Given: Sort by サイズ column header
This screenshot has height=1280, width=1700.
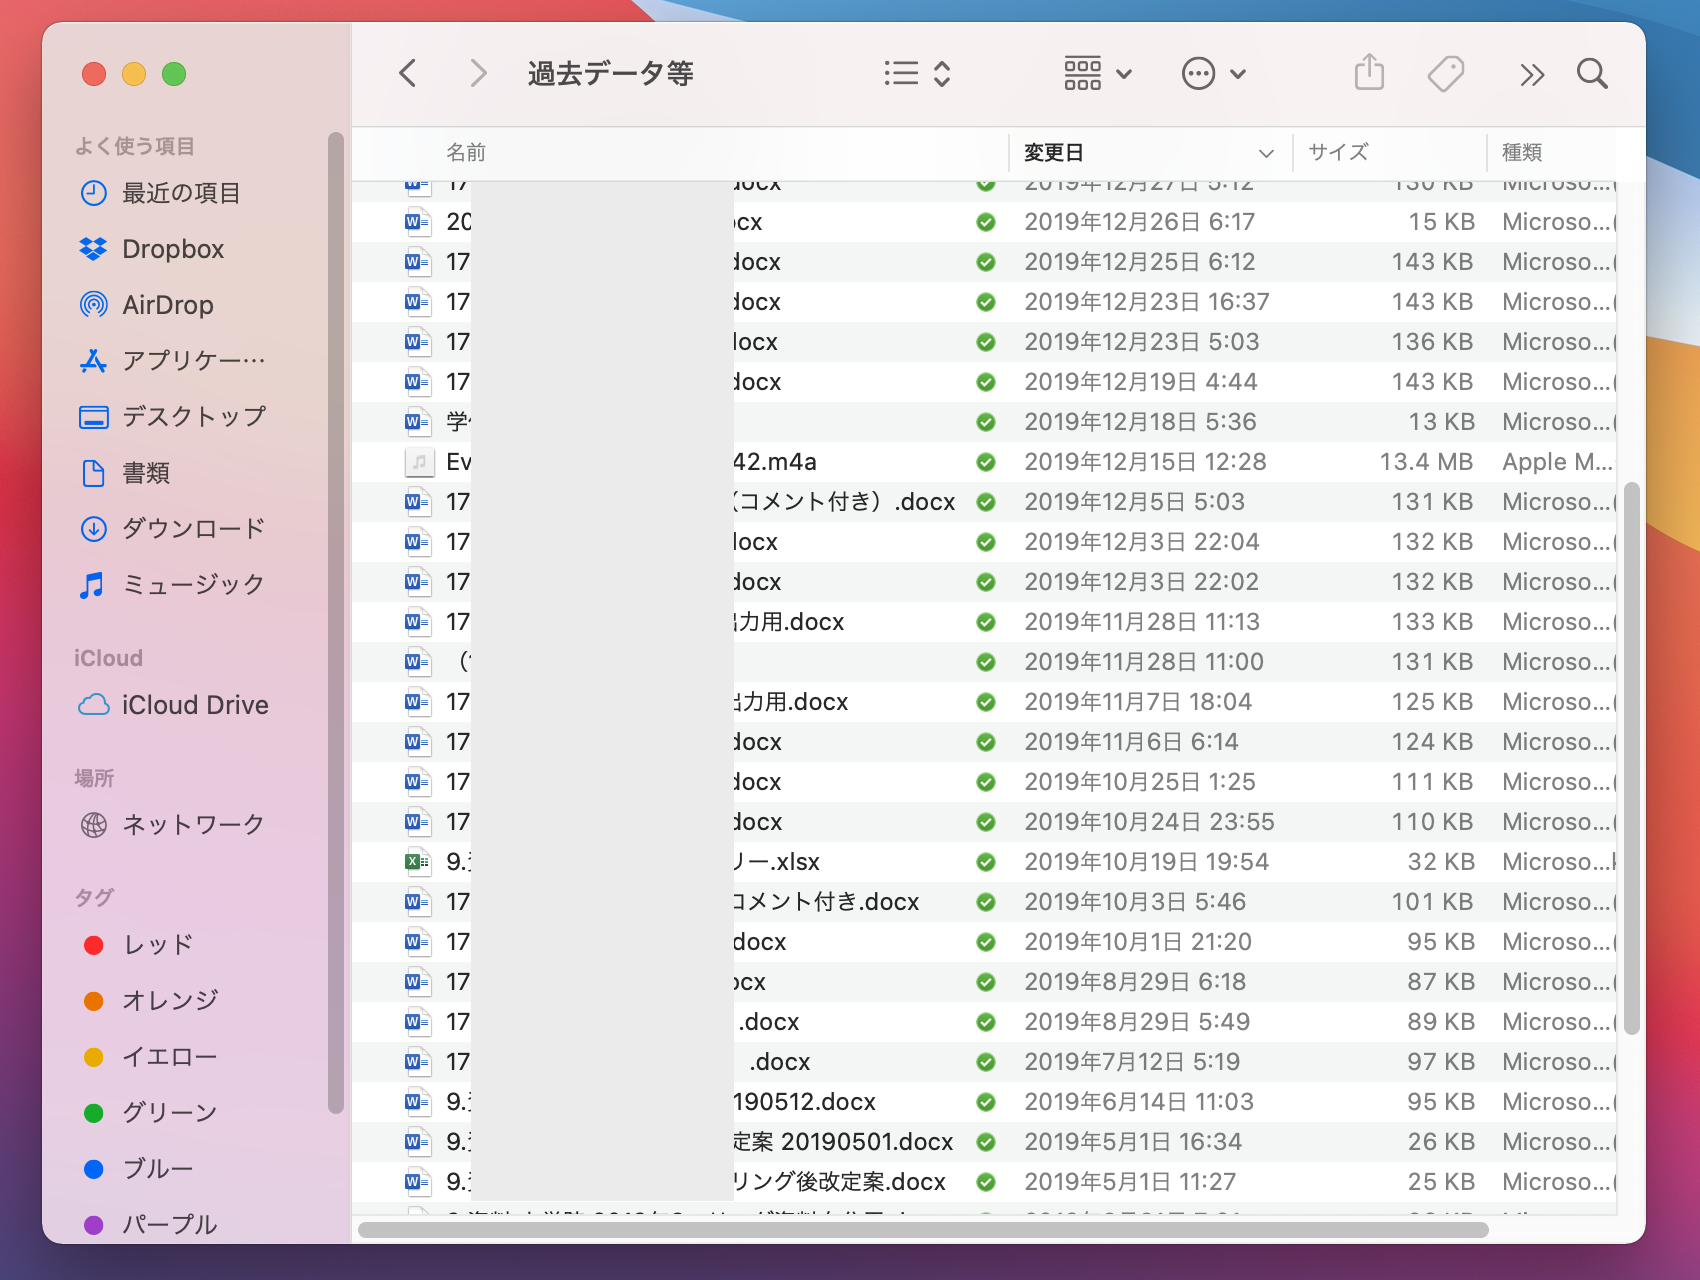Looking at the screenshot, I should tap(1338, 153).
